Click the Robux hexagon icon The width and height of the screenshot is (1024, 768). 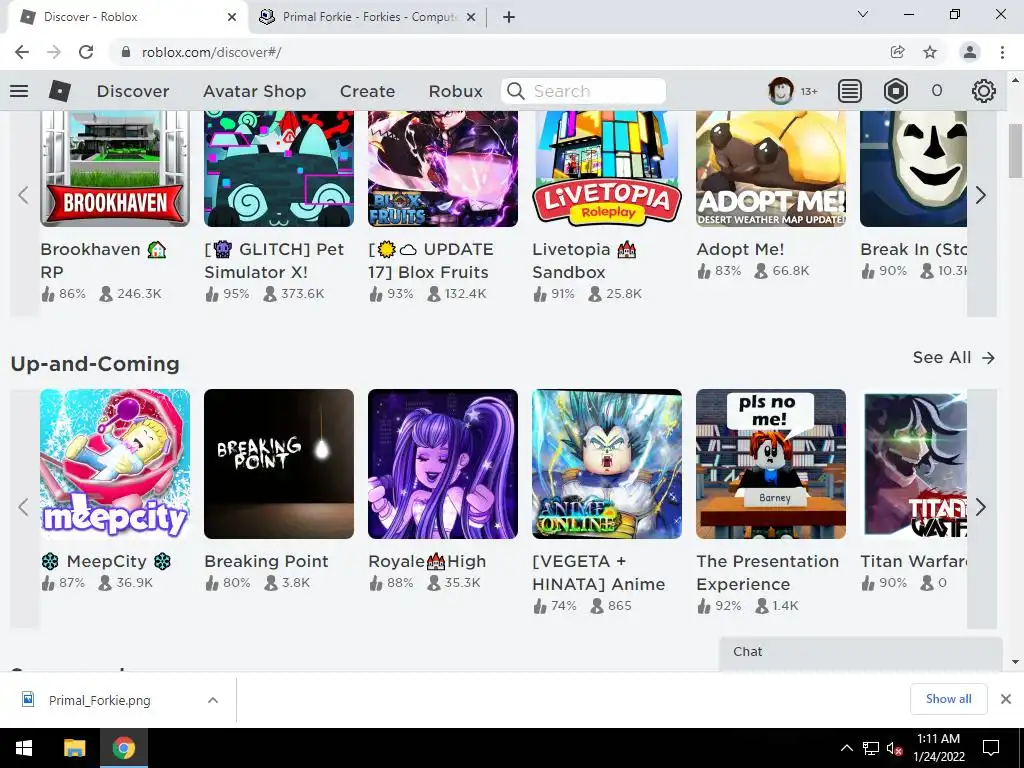pyautogui.click(x=895, y=91)
